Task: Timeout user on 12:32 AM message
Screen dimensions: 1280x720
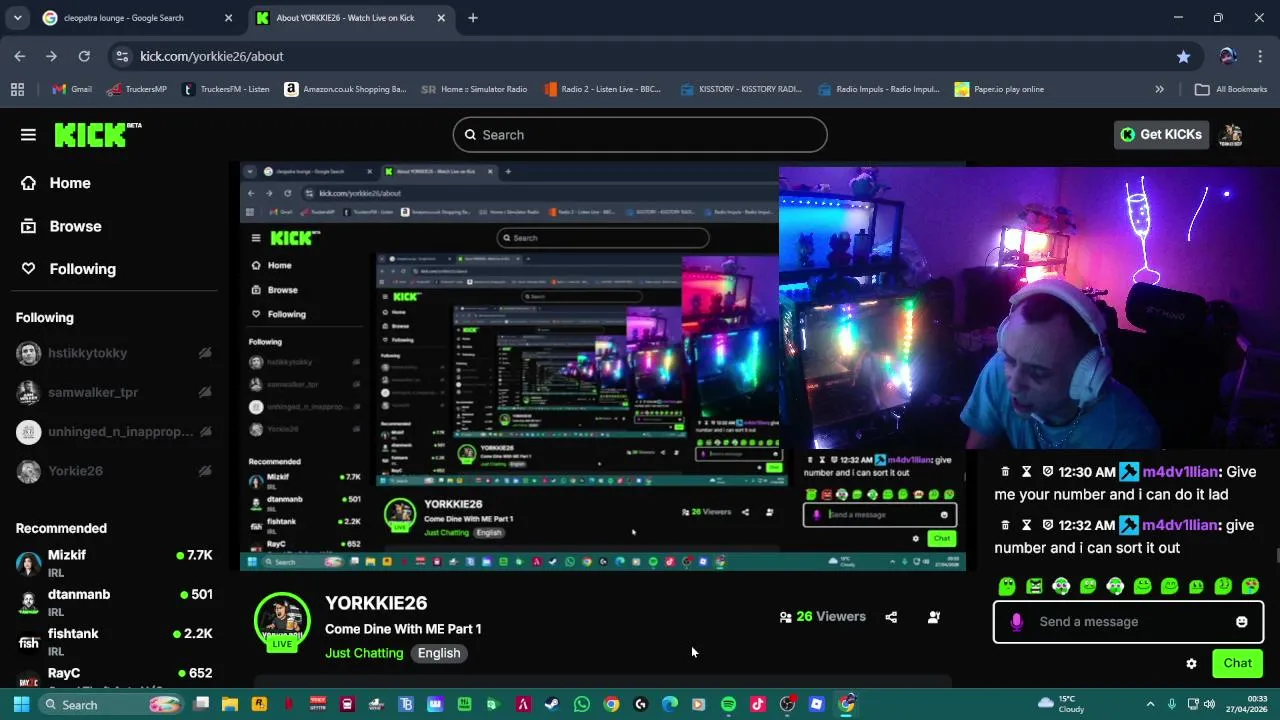Action: [x=1026, y=525]
